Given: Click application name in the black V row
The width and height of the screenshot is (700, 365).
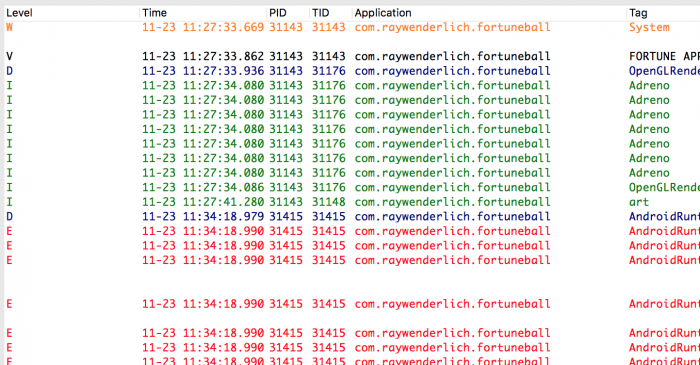Looking at the screenshot, I should tap(452, 56).
